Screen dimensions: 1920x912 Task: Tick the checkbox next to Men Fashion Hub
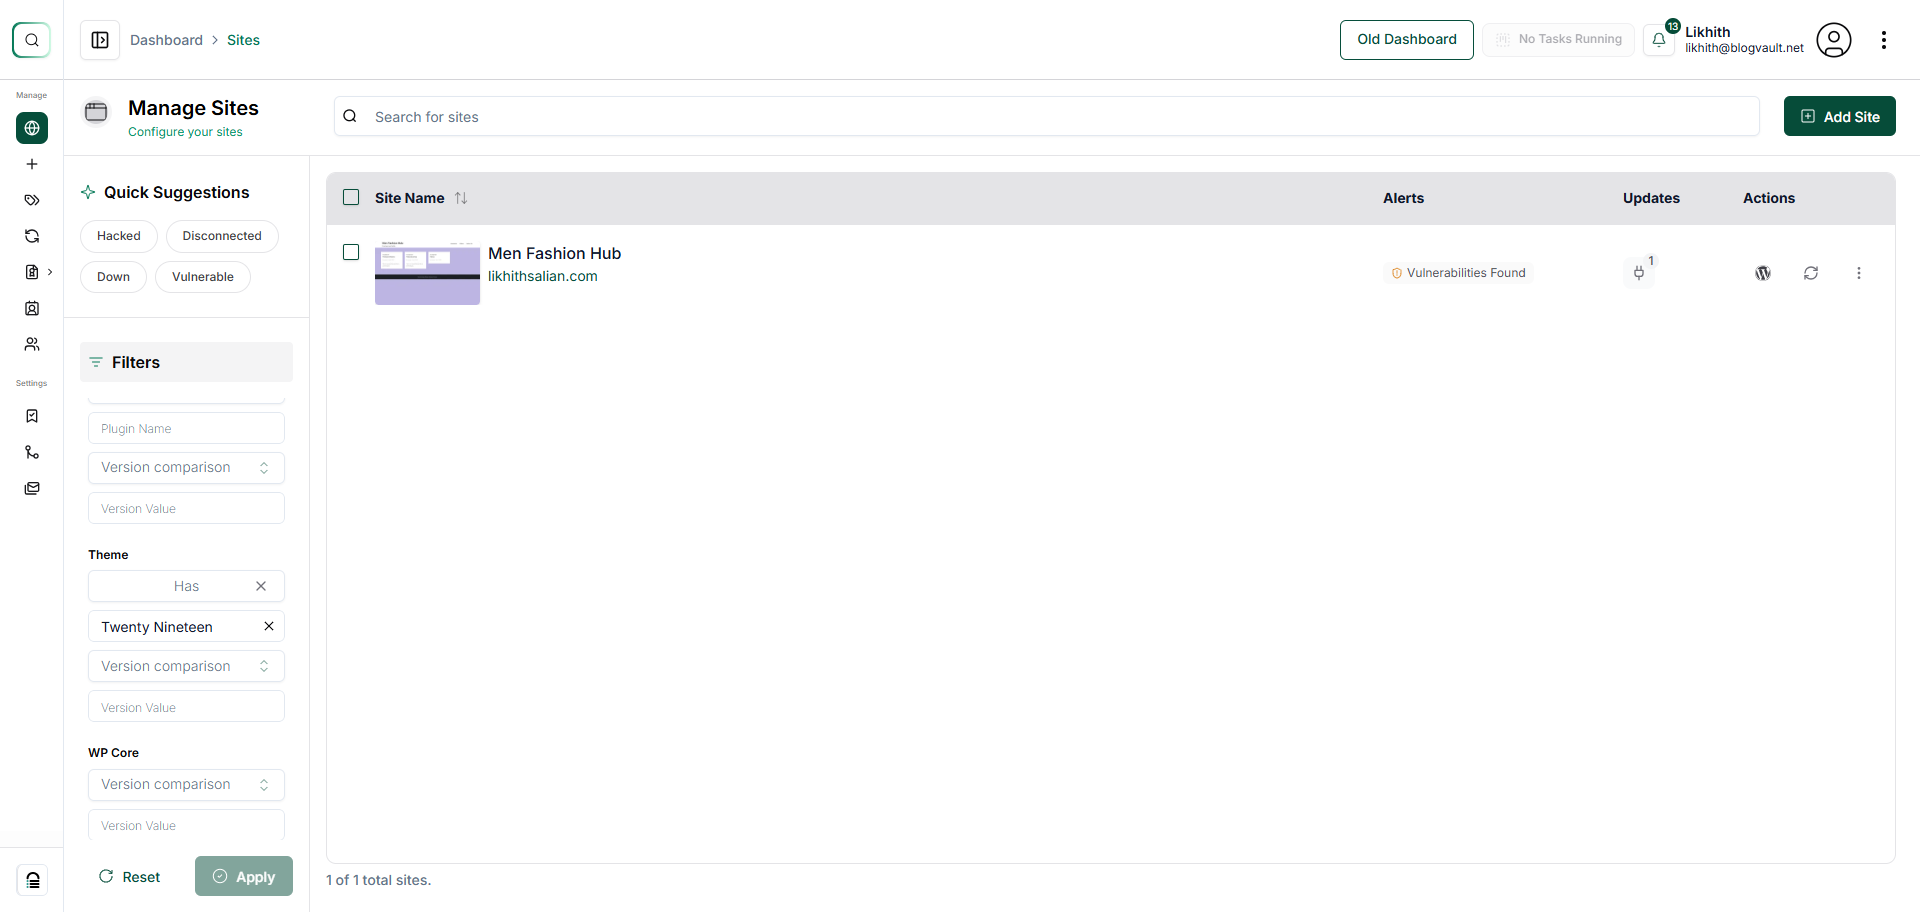pyautogui.click(x=351, y=252)
